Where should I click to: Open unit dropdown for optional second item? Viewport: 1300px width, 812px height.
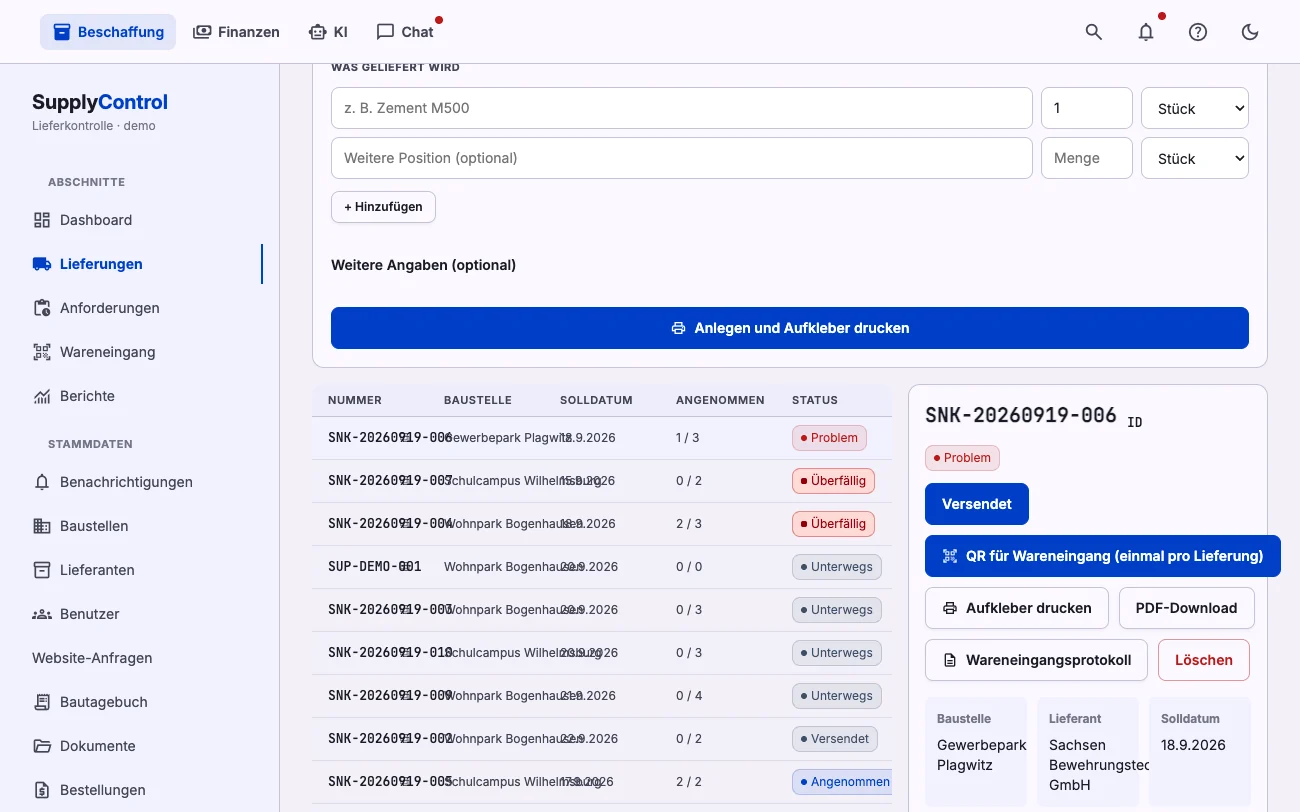(1195, 158)
